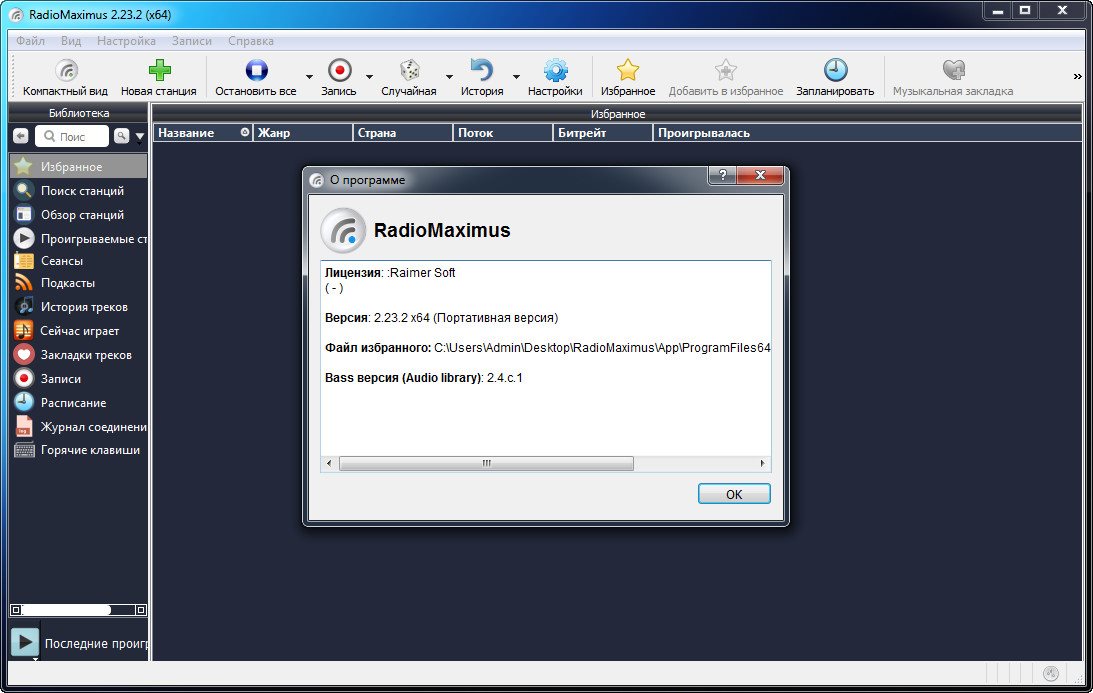Switch to Compact view (Компактный вид)
Image resolution: width=1093 pixels, height=693 pixels.
(66, 77)
